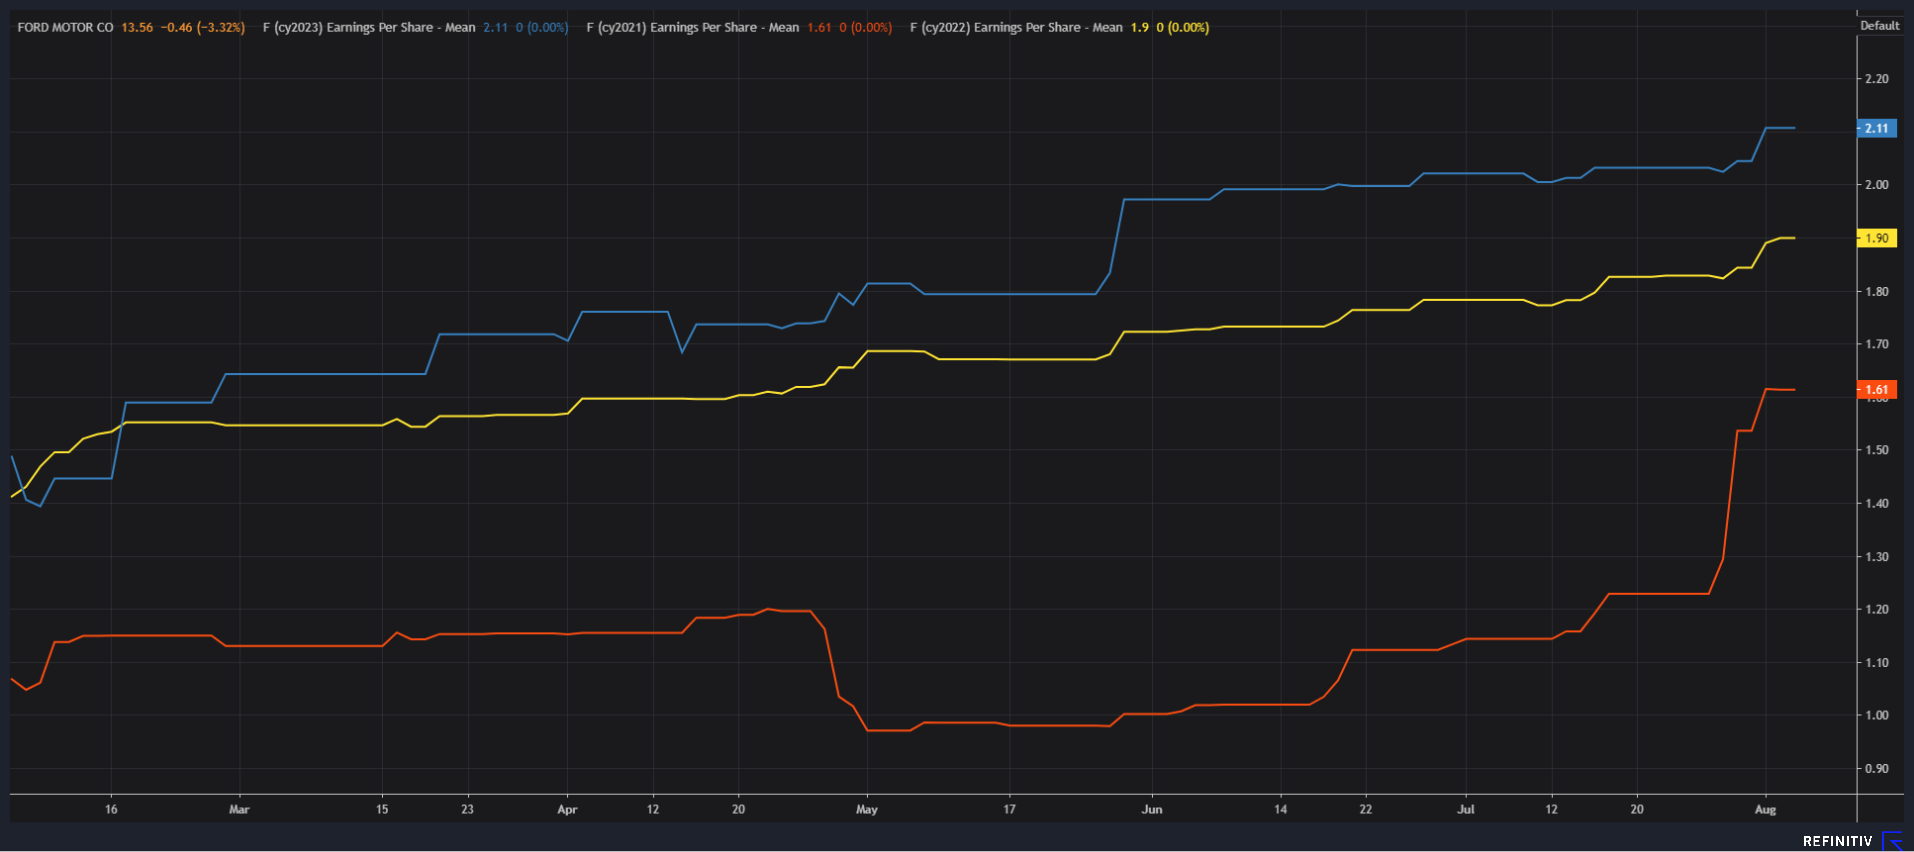The width and height of the screenshot is (1914, 852).
Task: Click the orange 1.61 price tag
Action: click(x=1876, y=390)
